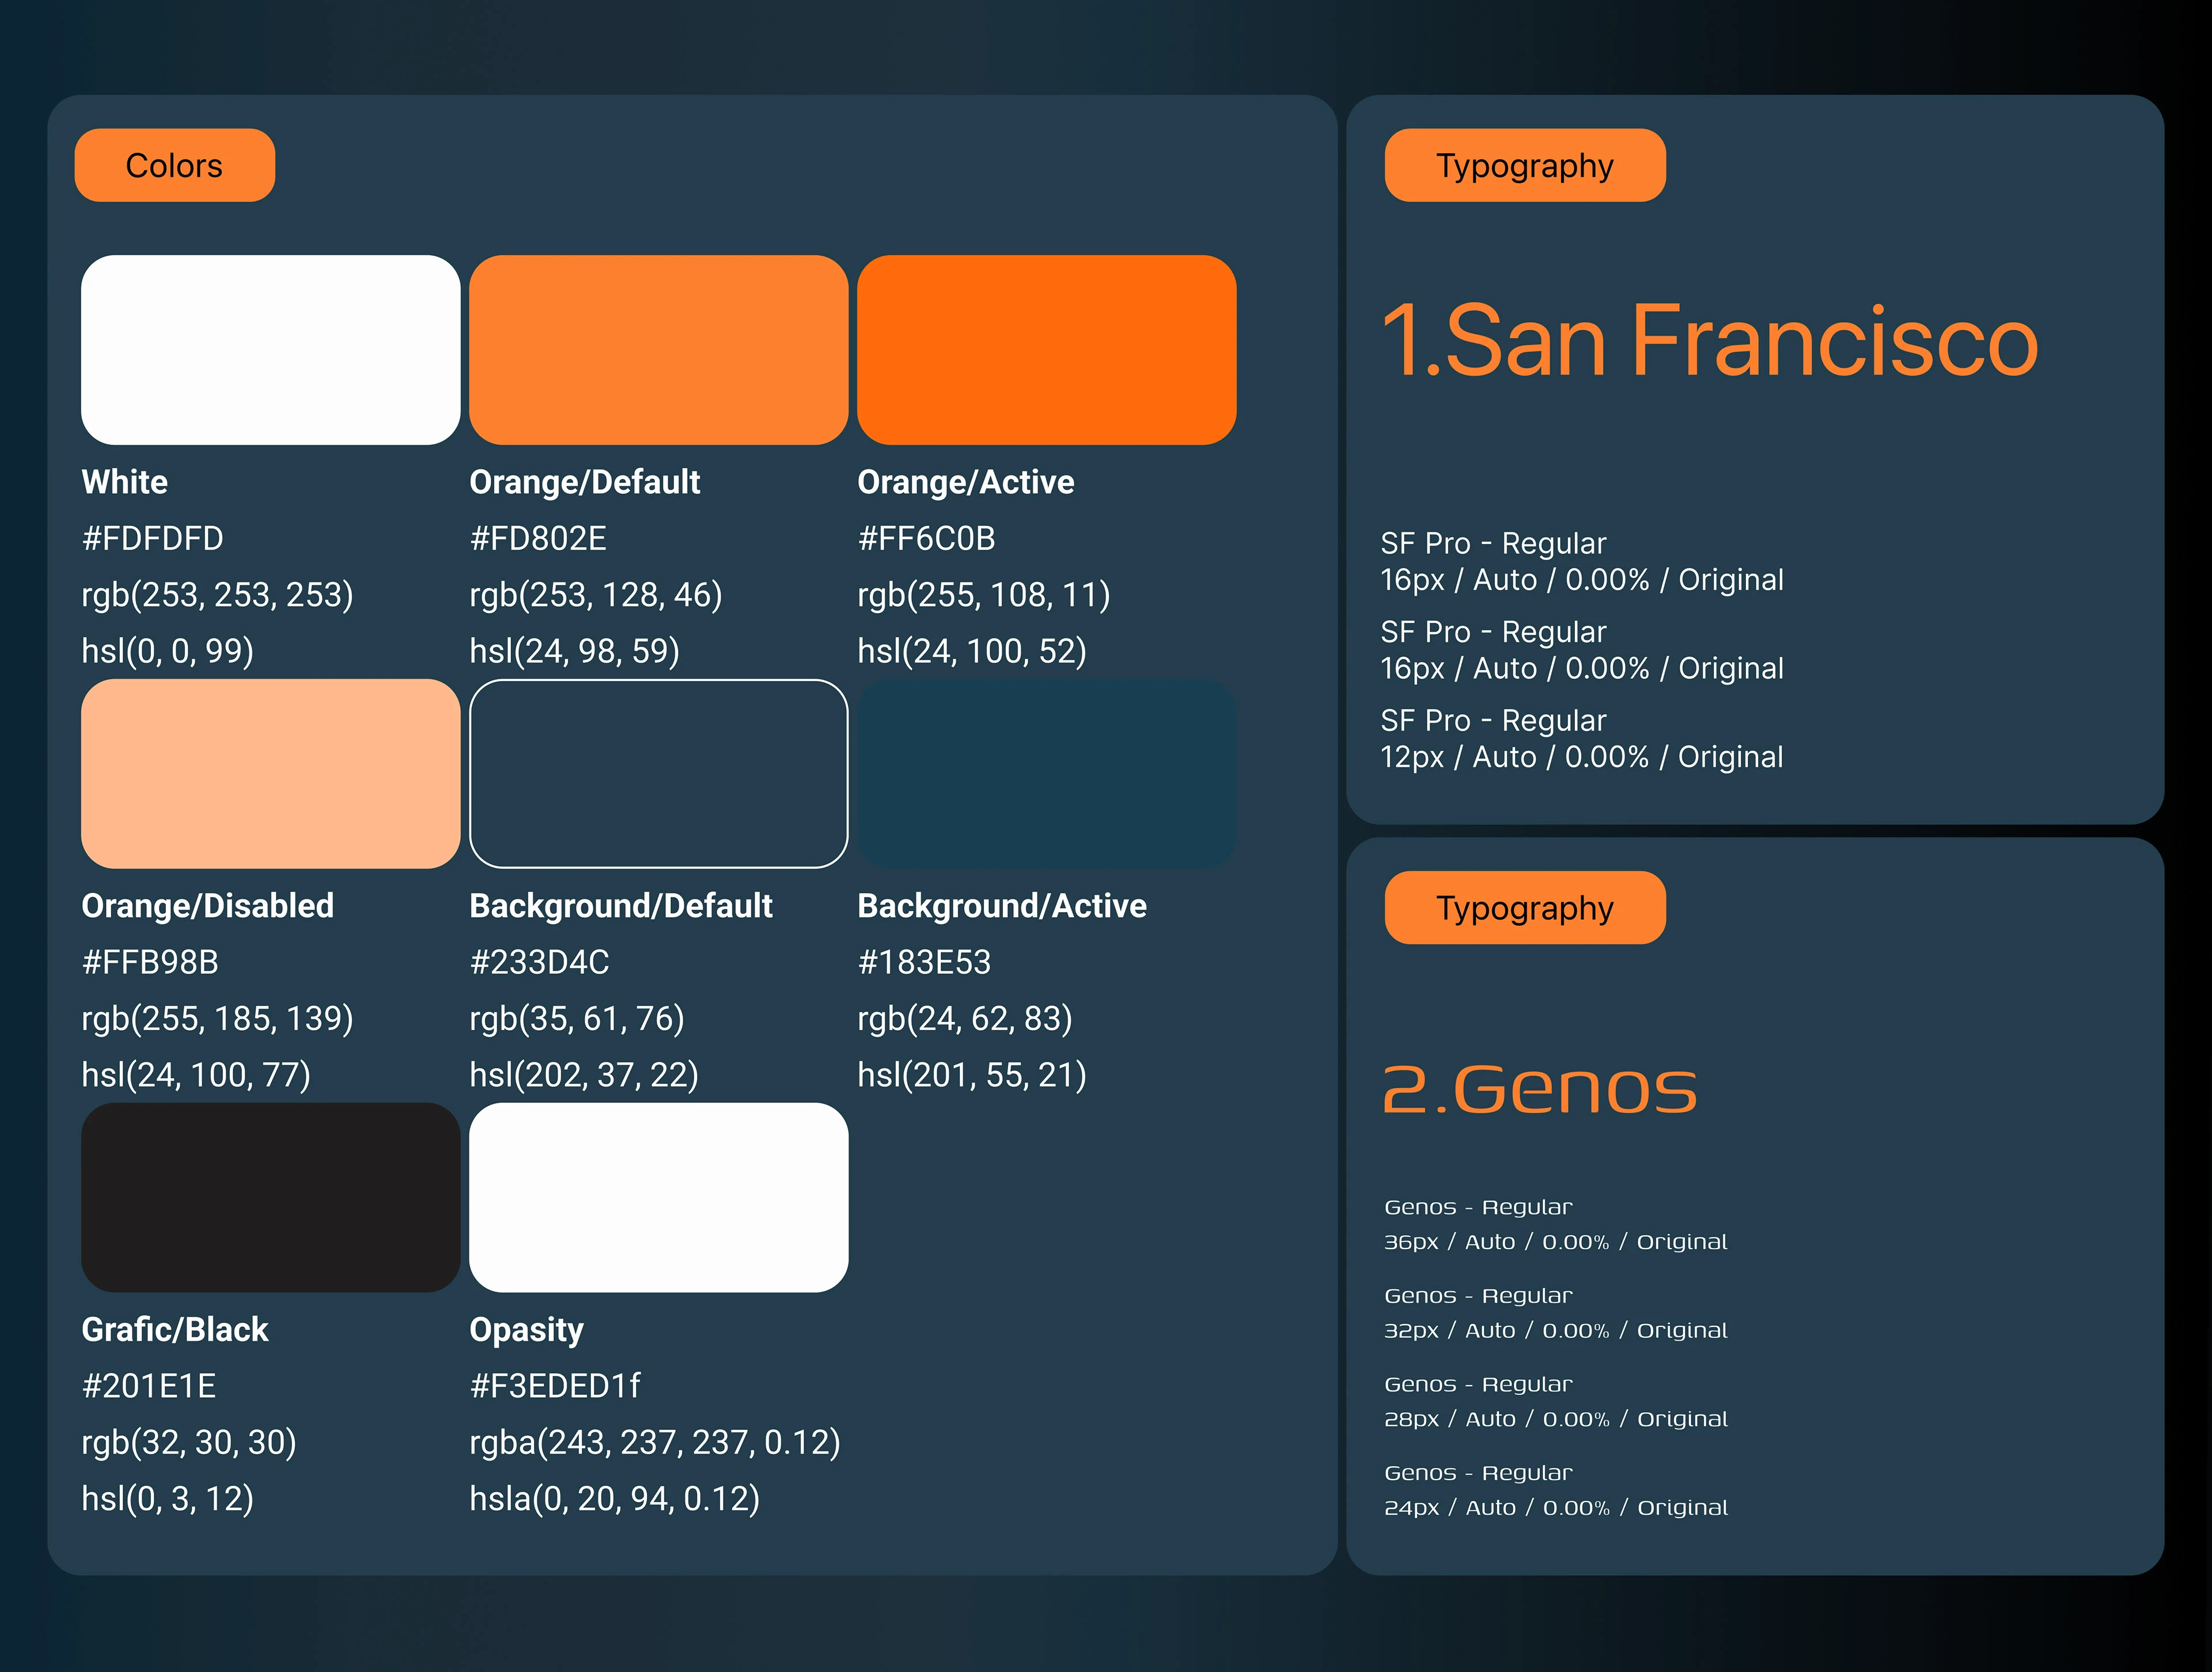Click the hsl(202, 37, 22) value

584,1074
